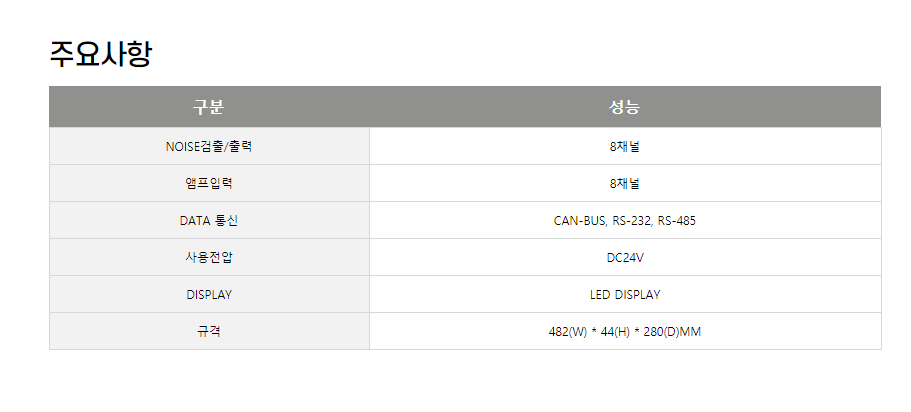
Task: Click the LED DISPLAY value cell
Action: (x=625, y=295)
